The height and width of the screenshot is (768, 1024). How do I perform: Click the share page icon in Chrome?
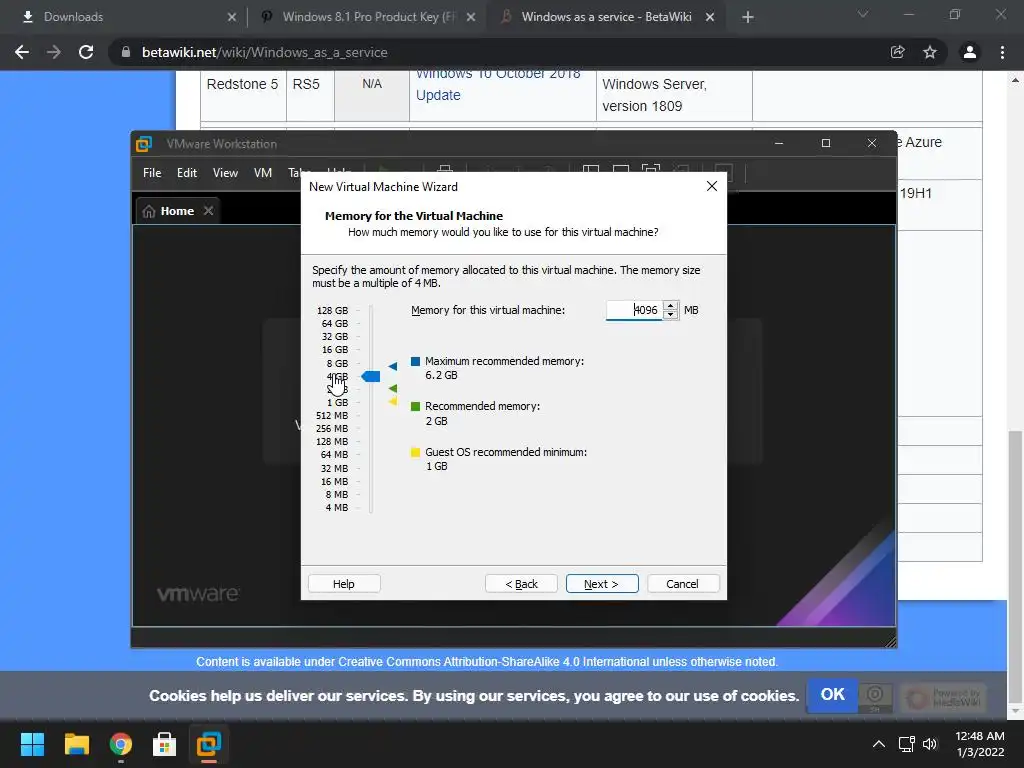click(x=897, y=52)
